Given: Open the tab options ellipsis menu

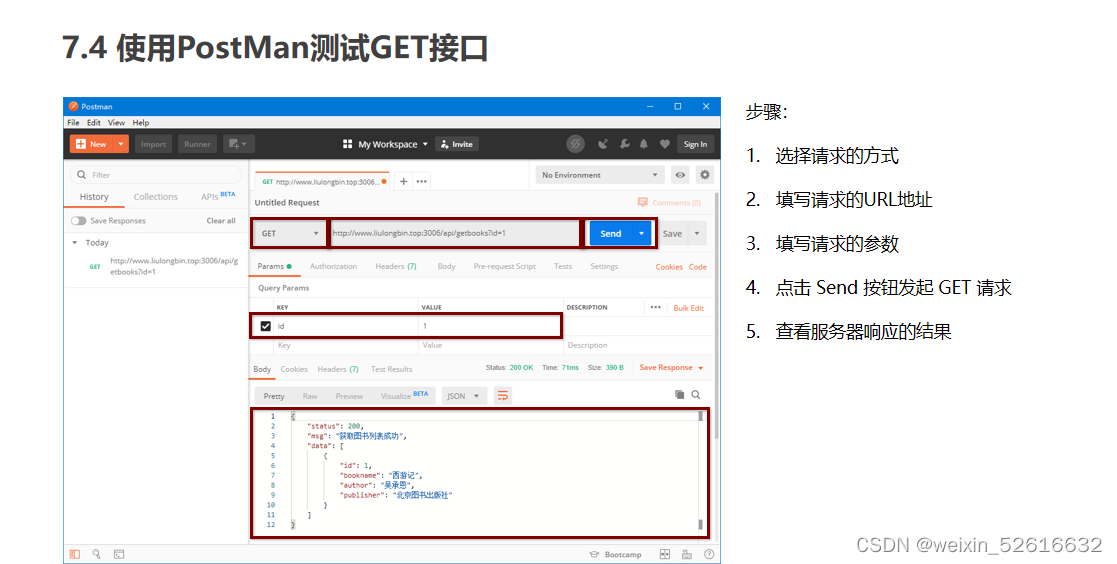Looking at the screenshot, I should click(422, 182).
